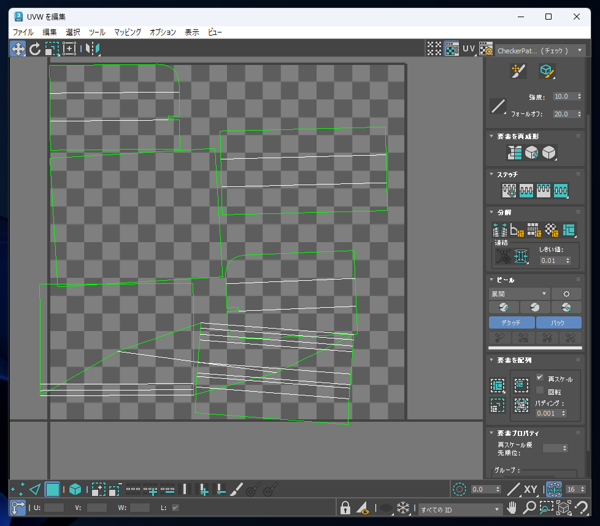Toggle the Freeze Selected snowflake icon

[403, 508]
